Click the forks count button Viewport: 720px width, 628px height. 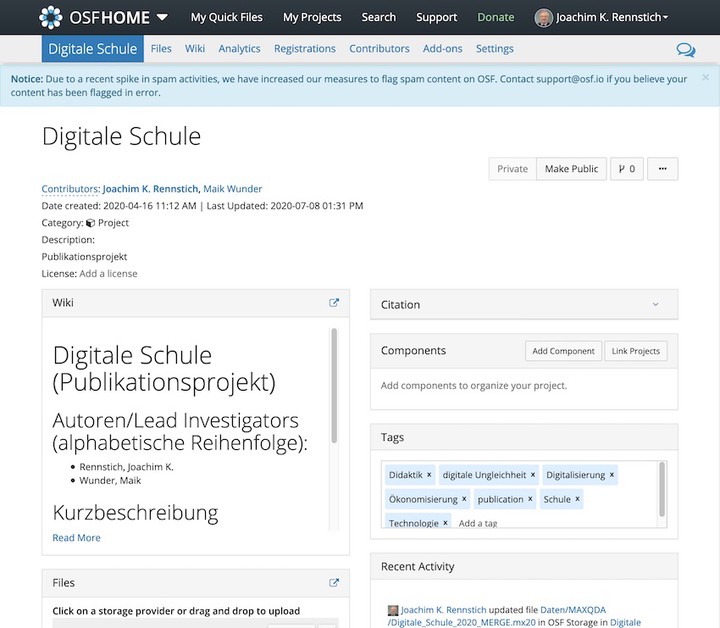pyautogui.click(x=627, y=169)
